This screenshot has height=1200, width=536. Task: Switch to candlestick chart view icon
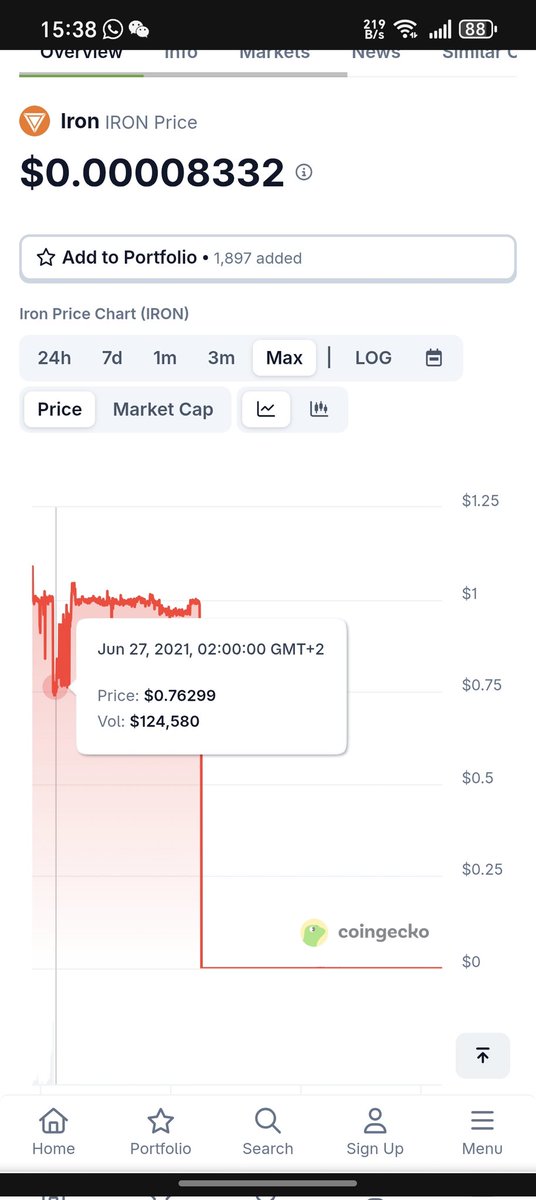[319, 409]
